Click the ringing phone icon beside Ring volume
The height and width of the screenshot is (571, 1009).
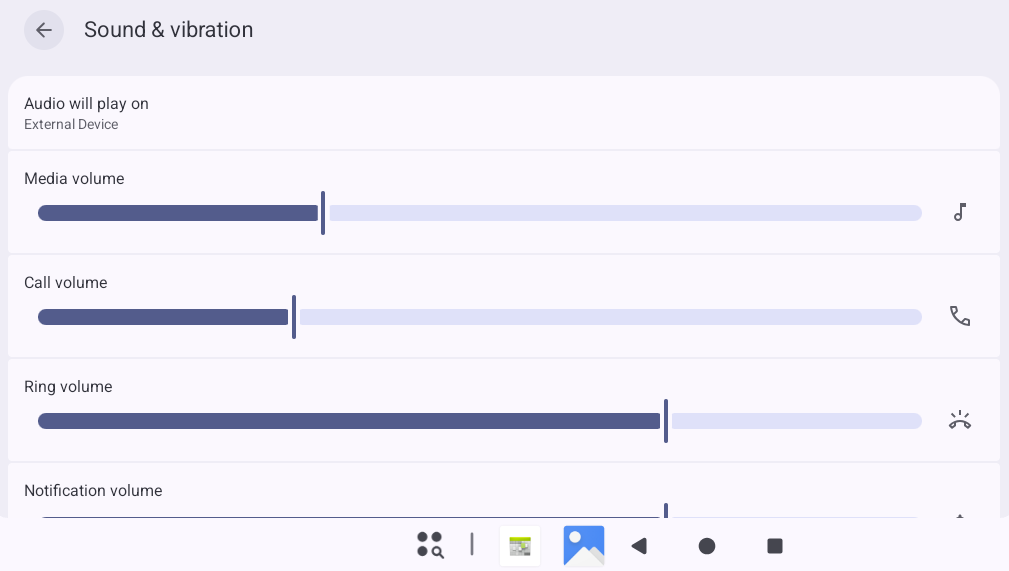(x=959, y=420)
